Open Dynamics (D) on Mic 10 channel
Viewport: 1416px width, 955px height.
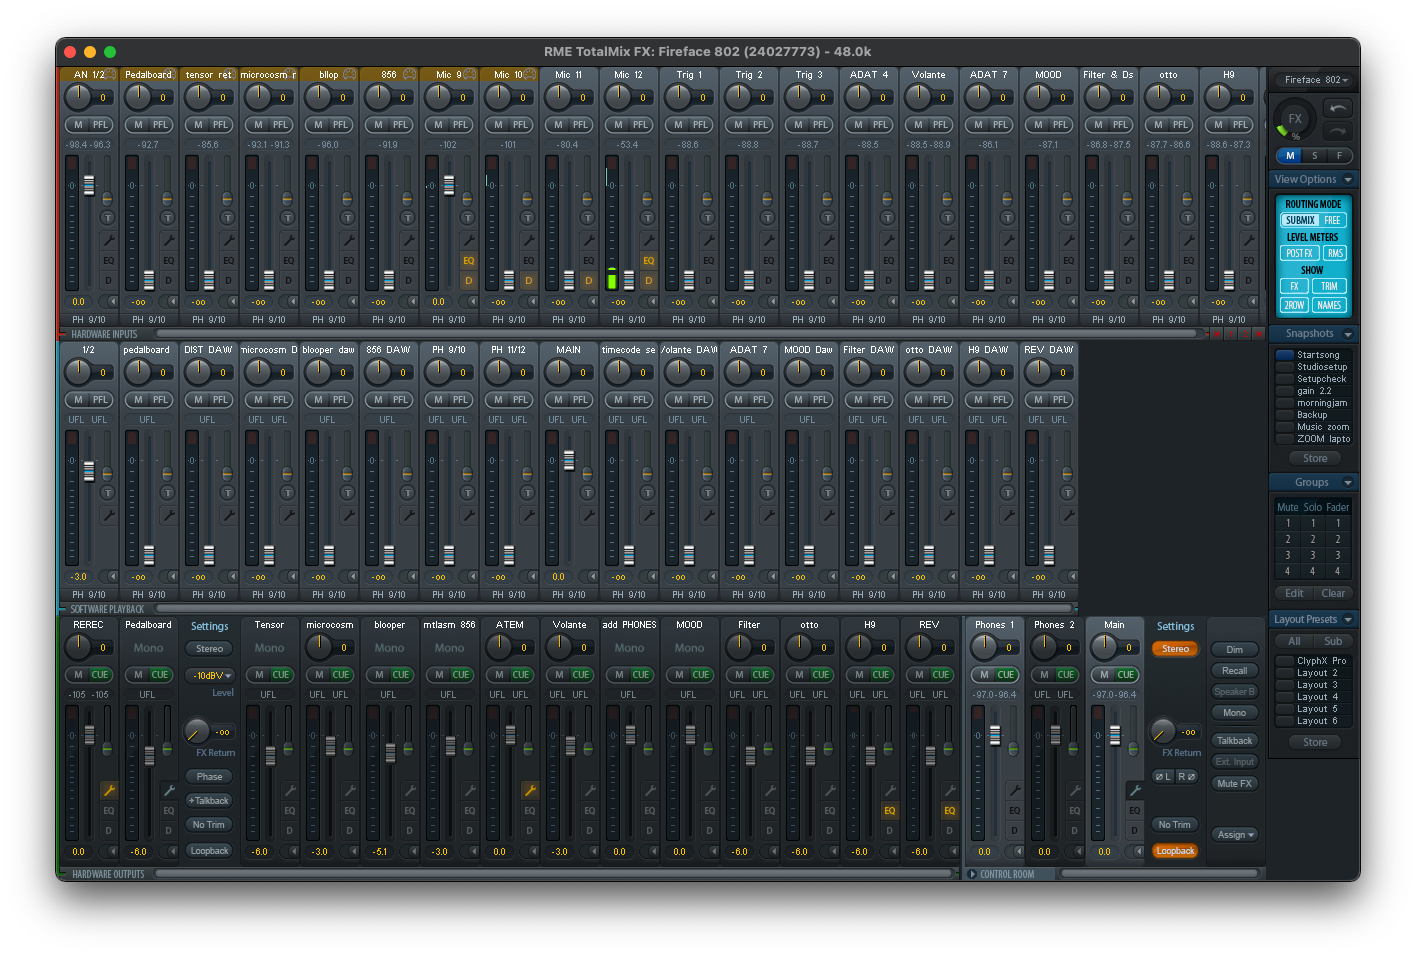pyautogui.click(x=528, y=281)
